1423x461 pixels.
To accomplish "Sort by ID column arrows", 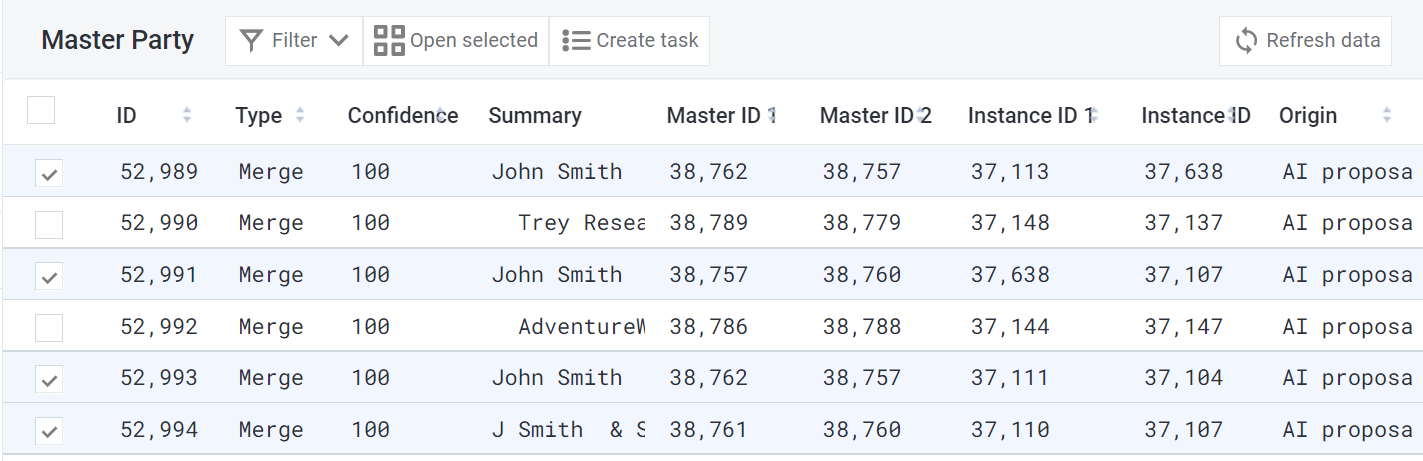I will [x=187, y=116].
